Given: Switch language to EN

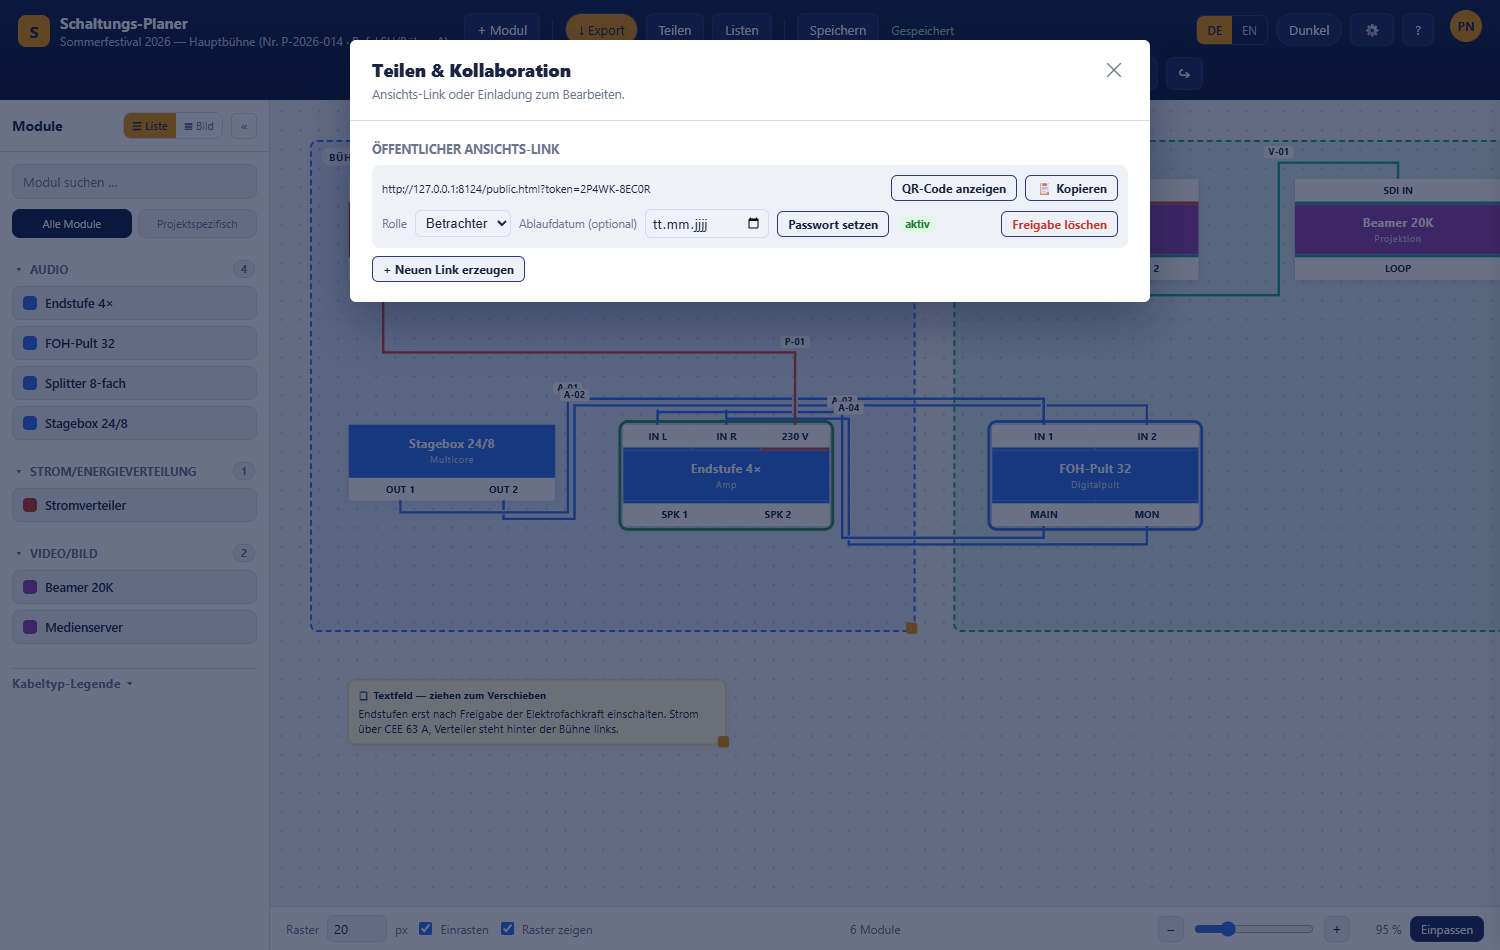Looking at the screenshot, I should [x=1249, y=30].
